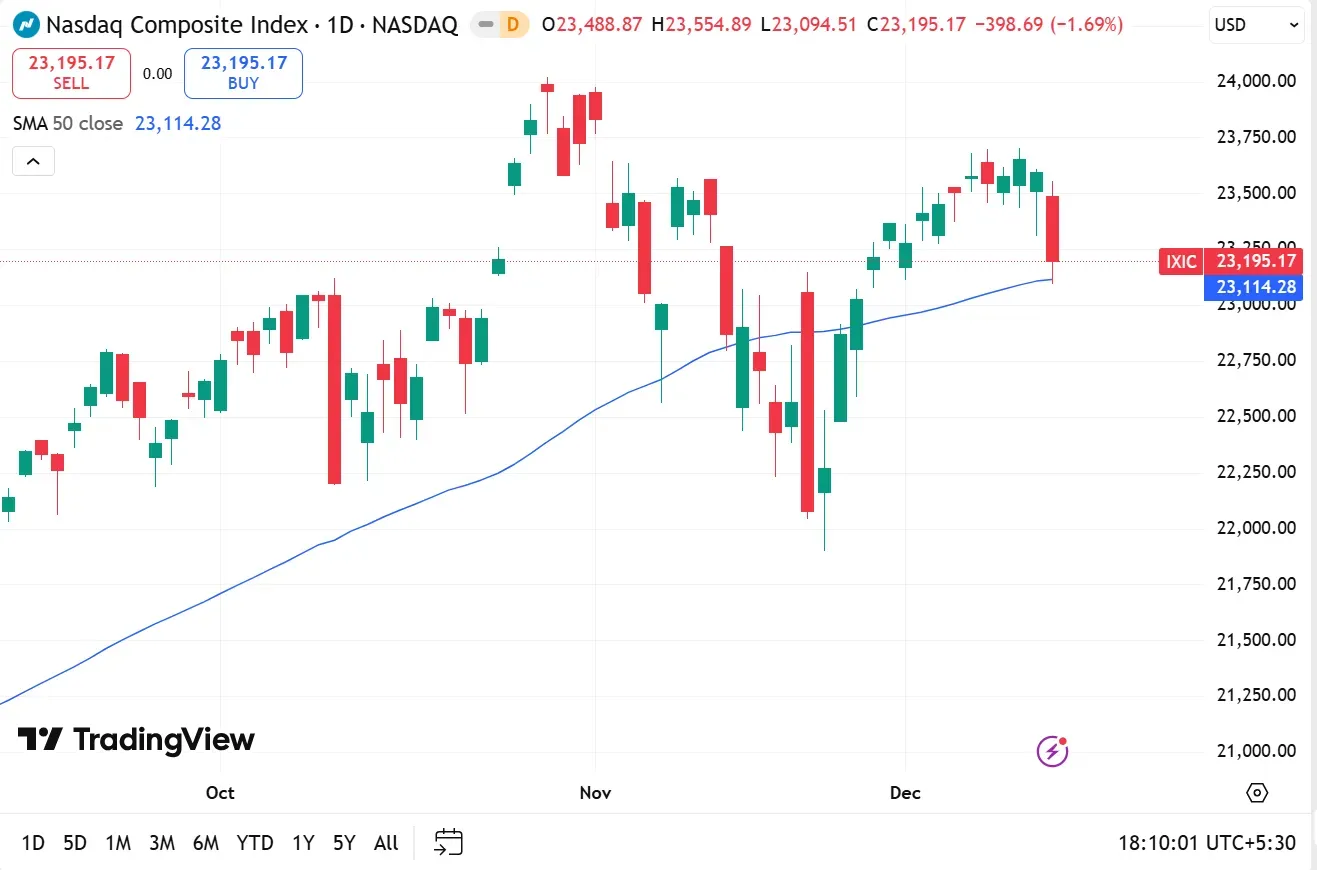Show the All time range
The height and width of the screenshot is (870, 1317).
(386, 843)
